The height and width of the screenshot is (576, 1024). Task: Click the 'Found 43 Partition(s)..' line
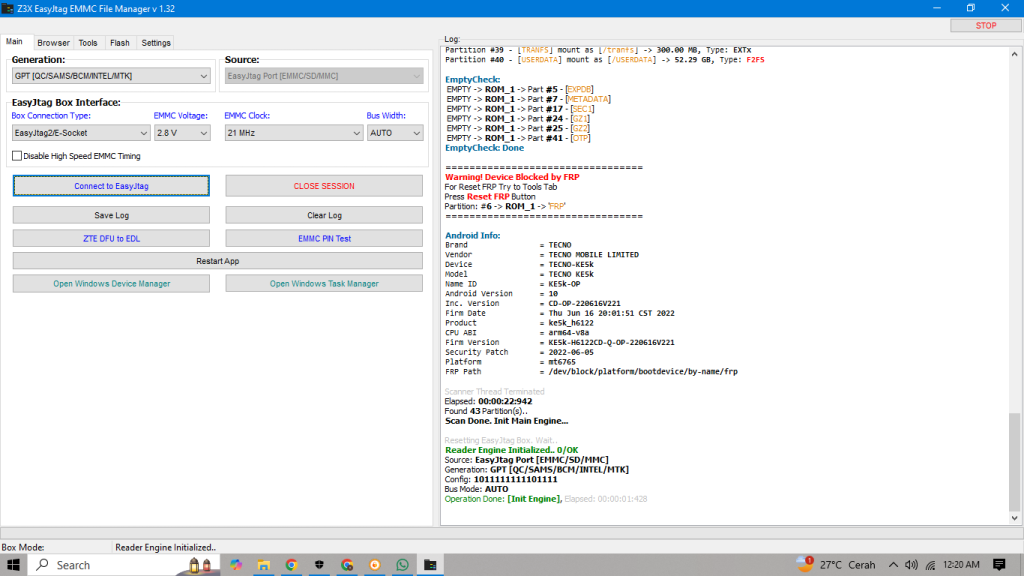click(486, 411)
